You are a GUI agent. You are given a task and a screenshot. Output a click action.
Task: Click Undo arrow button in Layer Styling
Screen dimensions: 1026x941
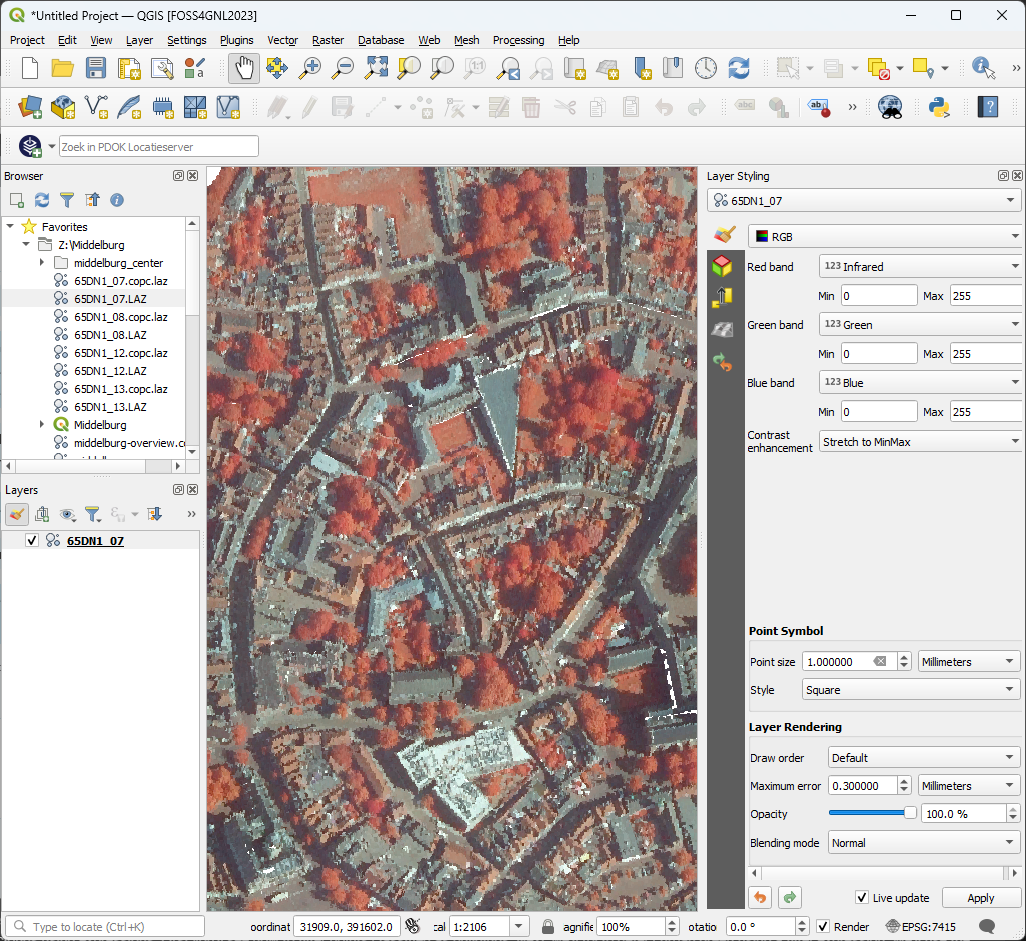tap(760, 898)
